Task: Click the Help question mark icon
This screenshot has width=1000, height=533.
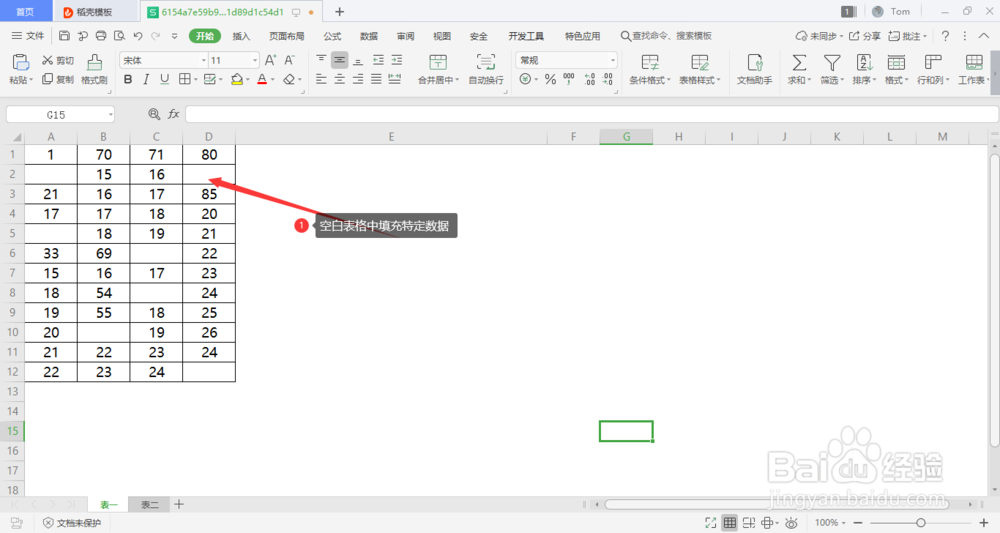Action: [945, 36]
